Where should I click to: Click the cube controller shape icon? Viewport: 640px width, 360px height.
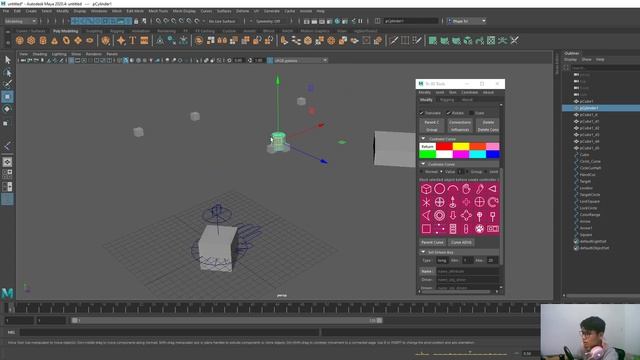tap(426, 189)
